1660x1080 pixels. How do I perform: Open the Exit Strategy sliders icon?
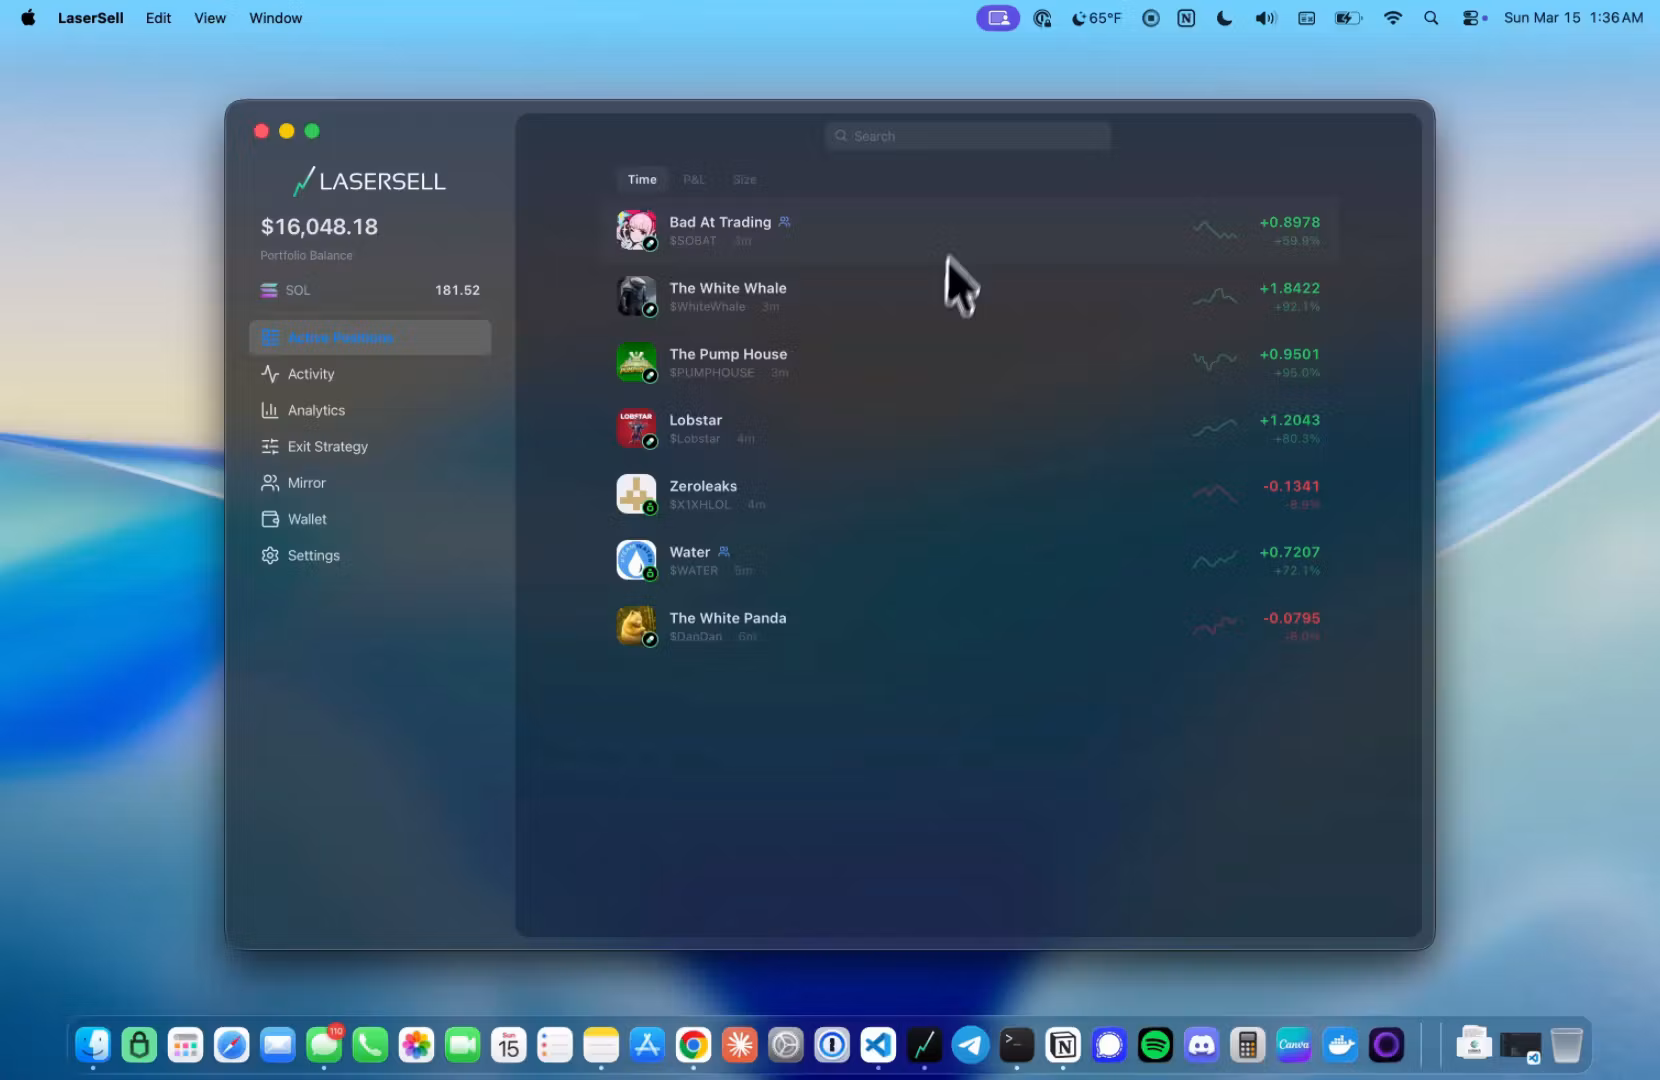[270, 447]
